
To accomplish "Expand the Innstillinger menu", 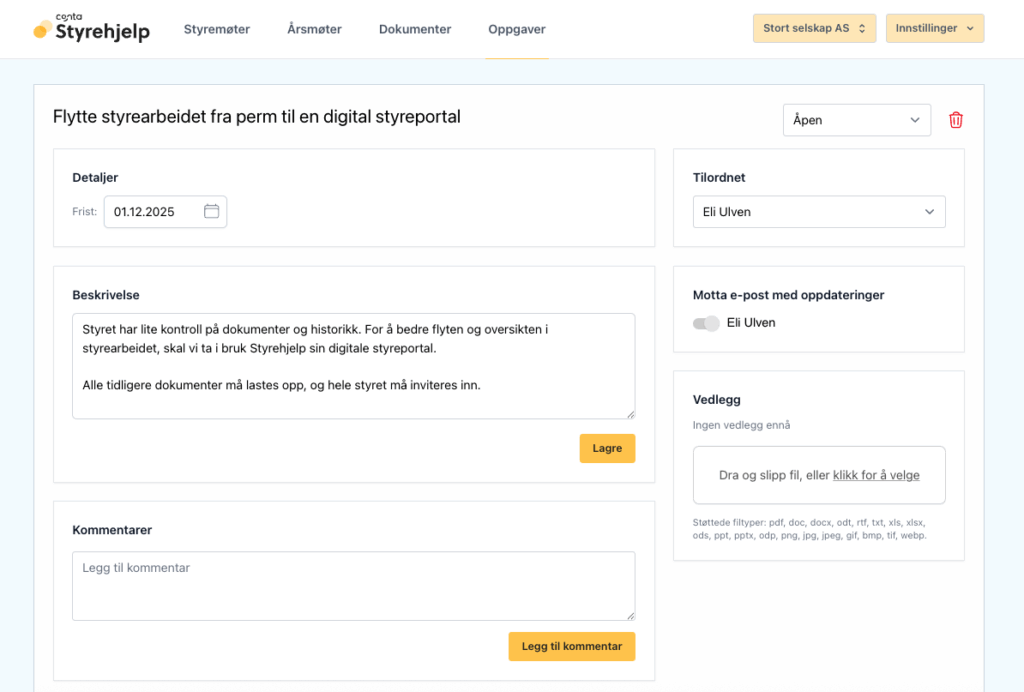I will pos(934,29).
